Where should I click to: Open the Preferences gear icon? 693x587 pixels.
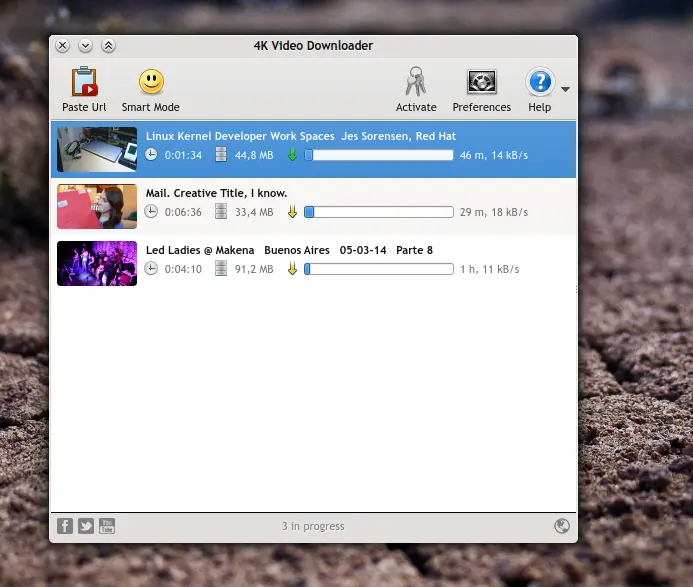481,82
